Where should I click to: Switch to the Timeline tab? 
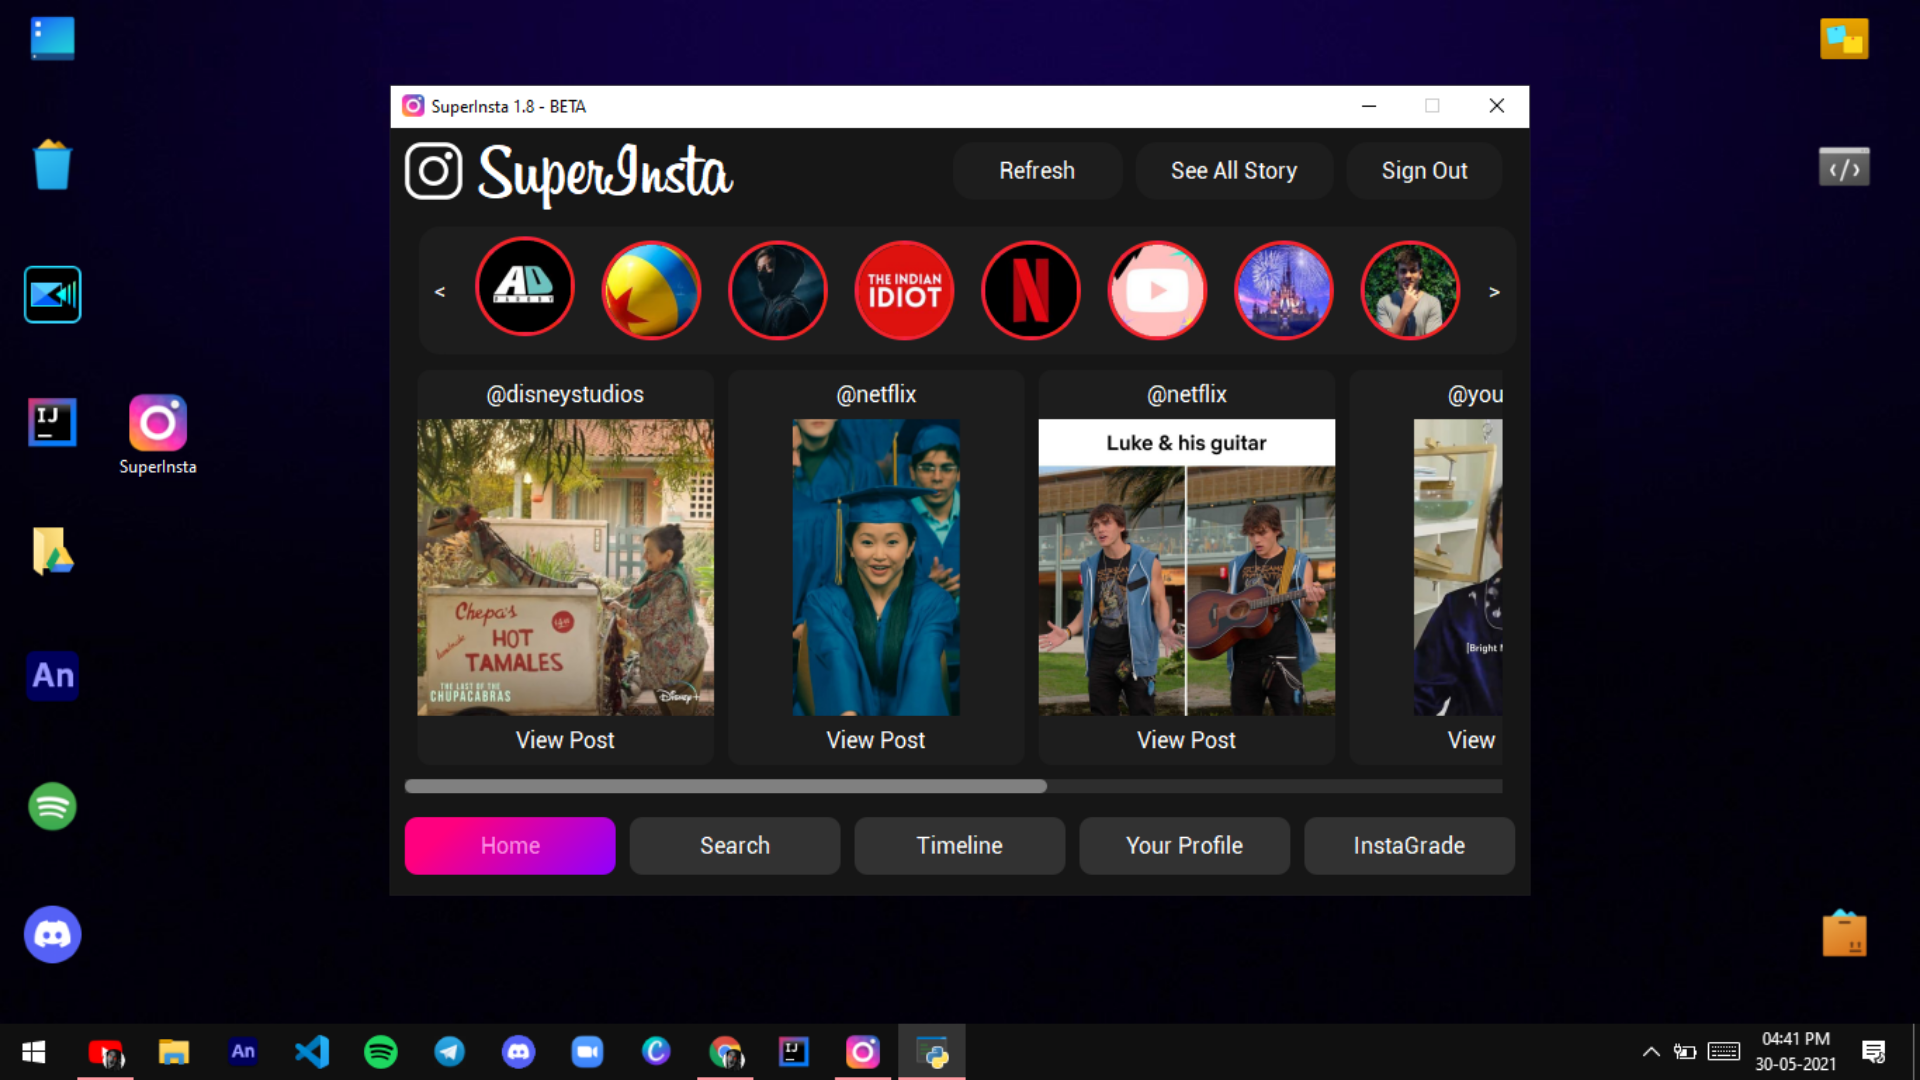click(959, 846)
